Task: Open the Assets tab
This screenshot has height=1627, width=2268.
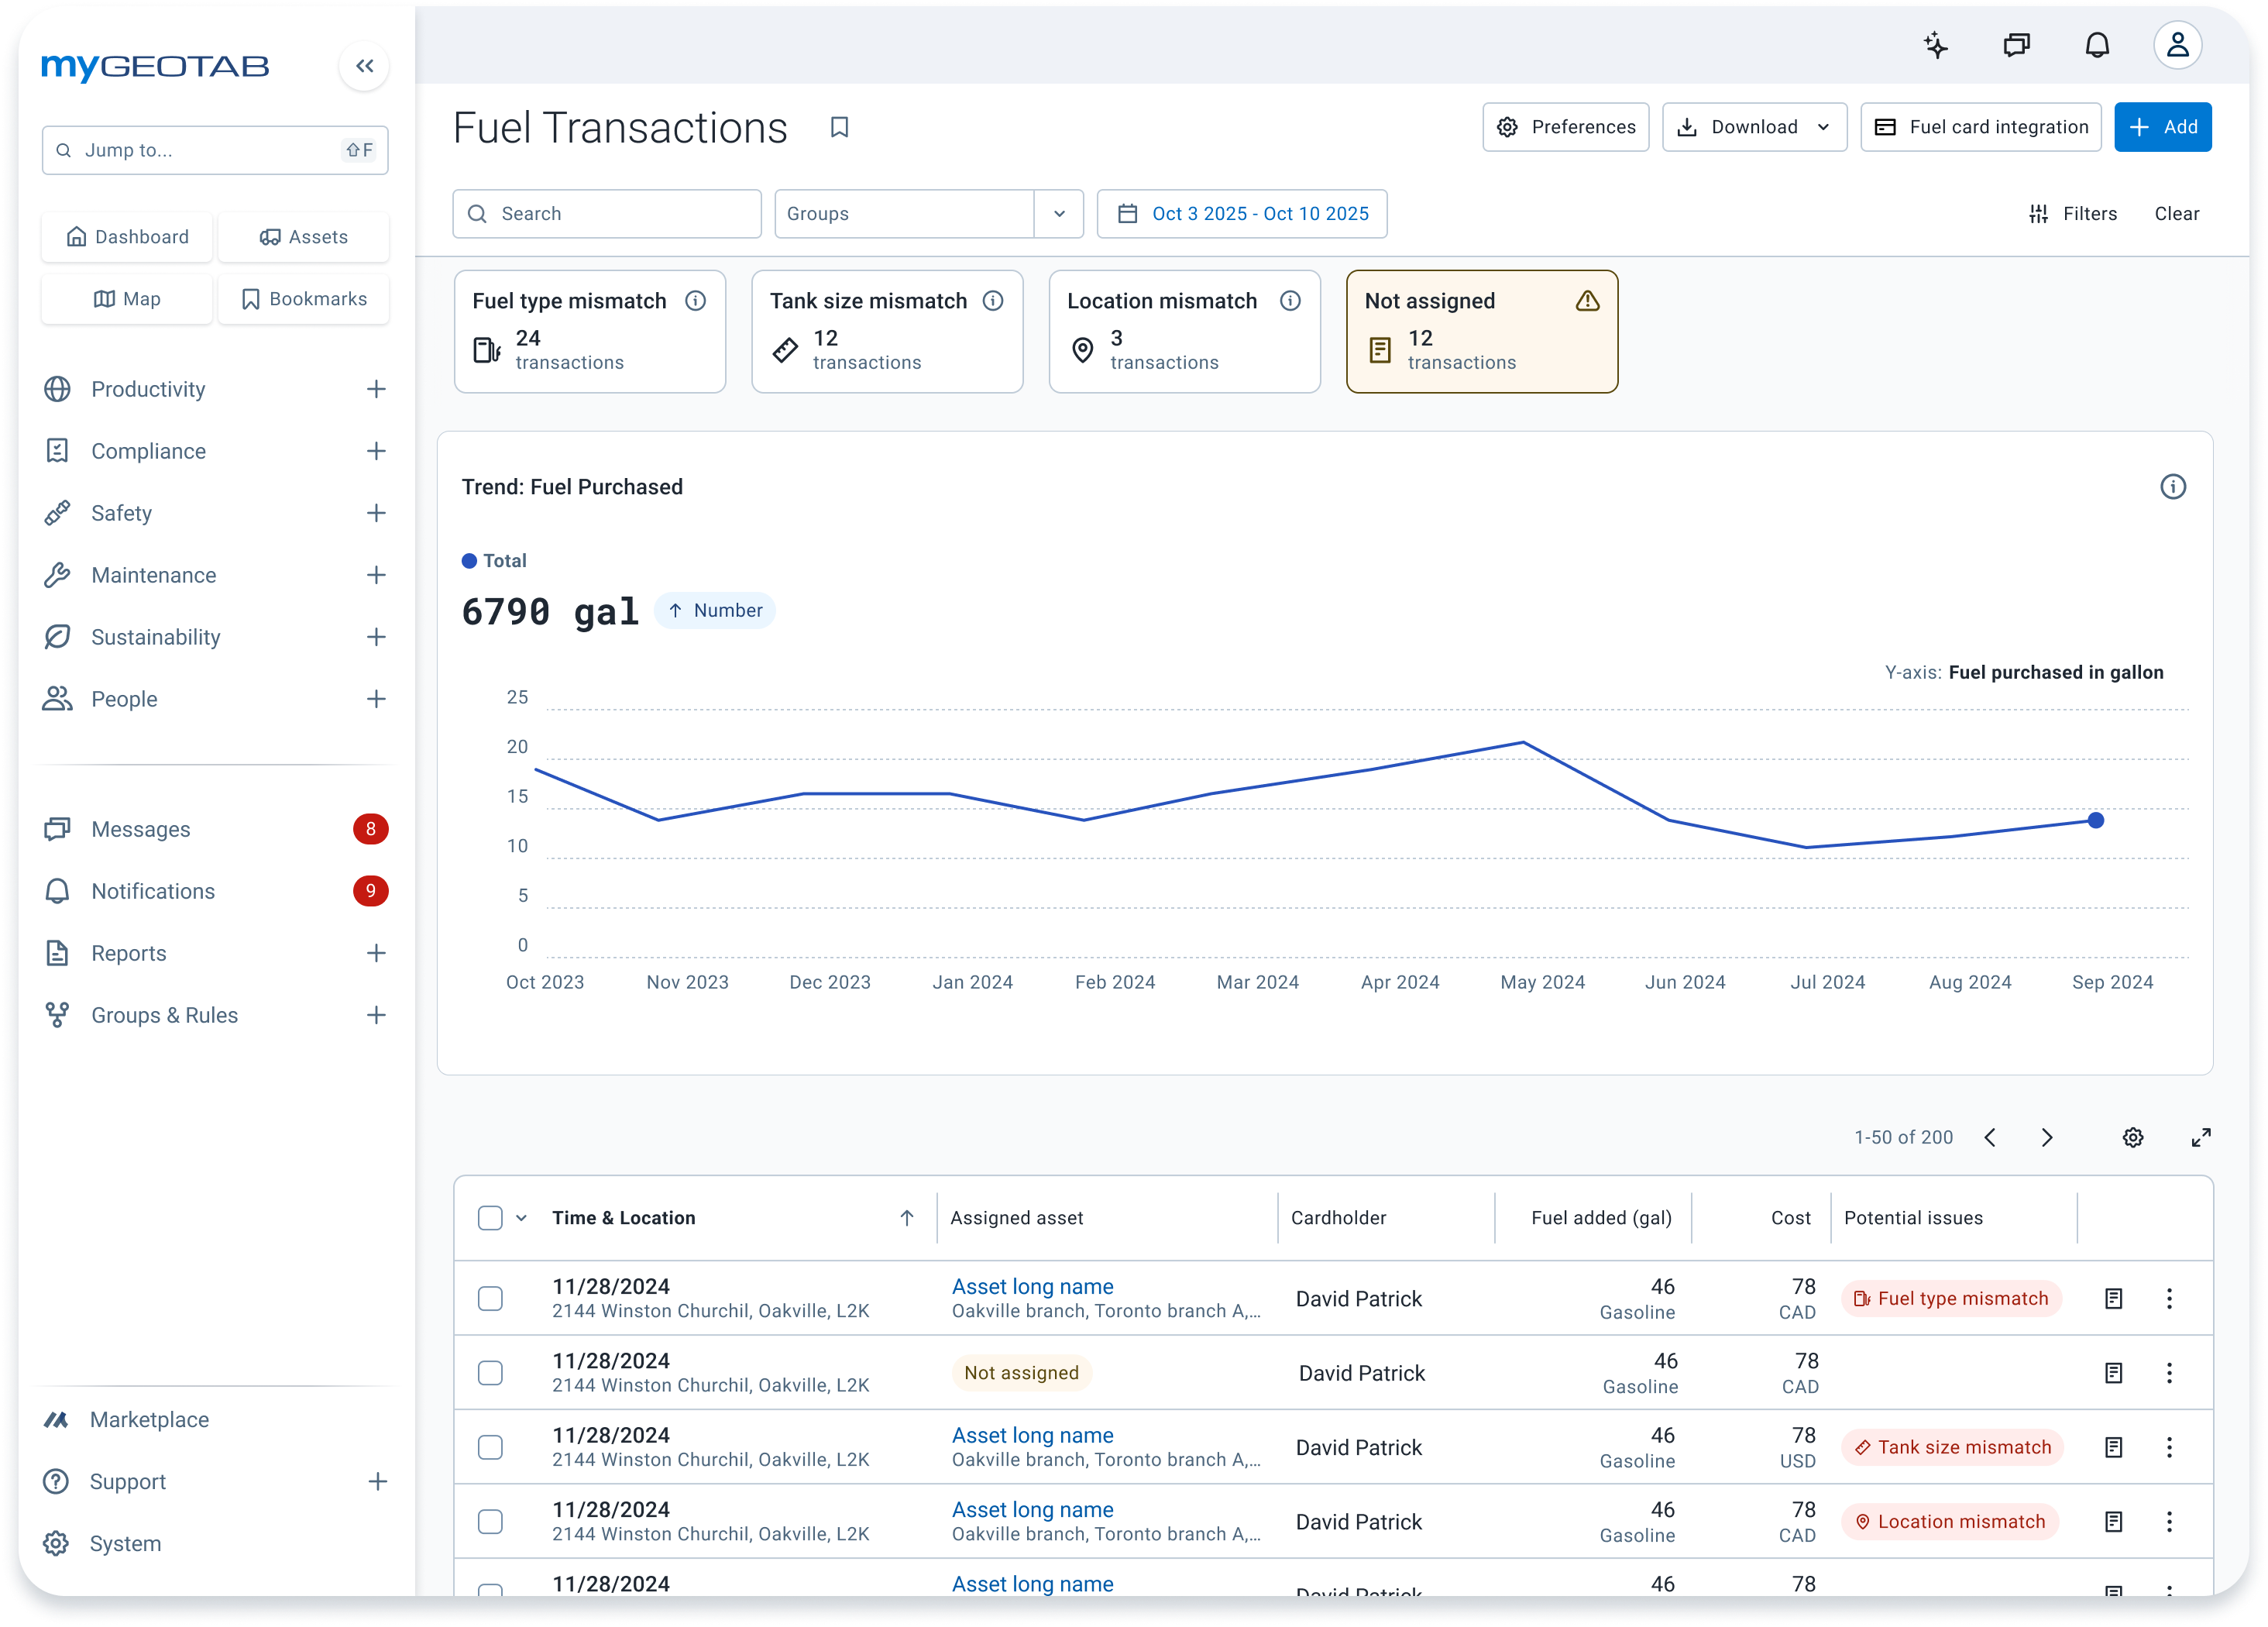Action: click(304, 237)
